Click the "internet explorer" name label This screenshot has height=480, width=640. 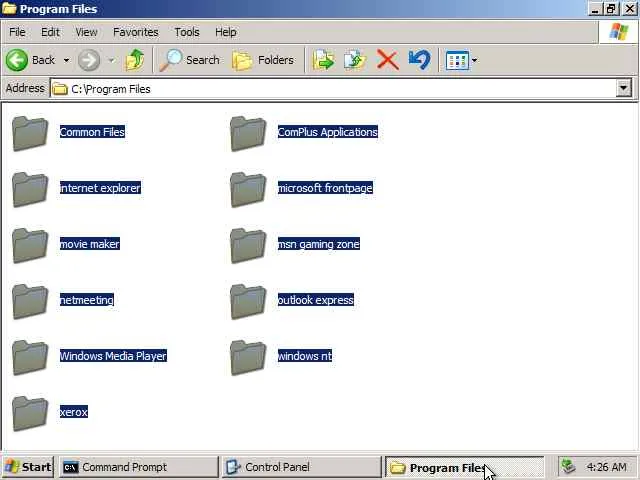[x=100, y=188]
